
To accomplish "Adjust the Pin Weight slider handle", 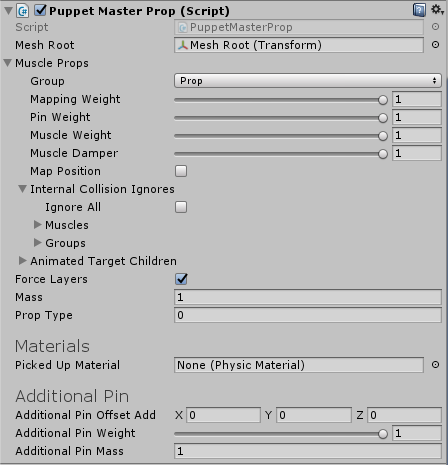I will tap(383, 118).
